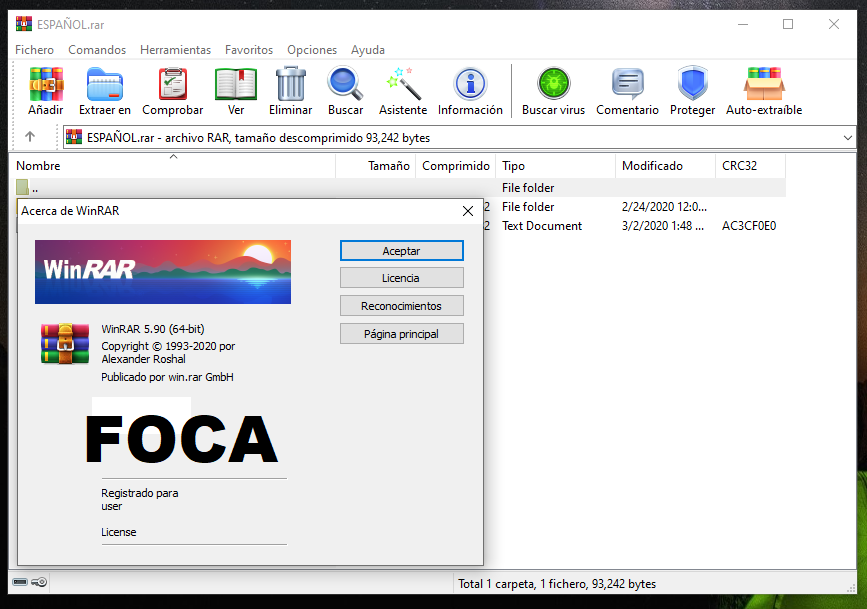Sort by the Tipo column header

pyautogui.click(x=555, y=166)
